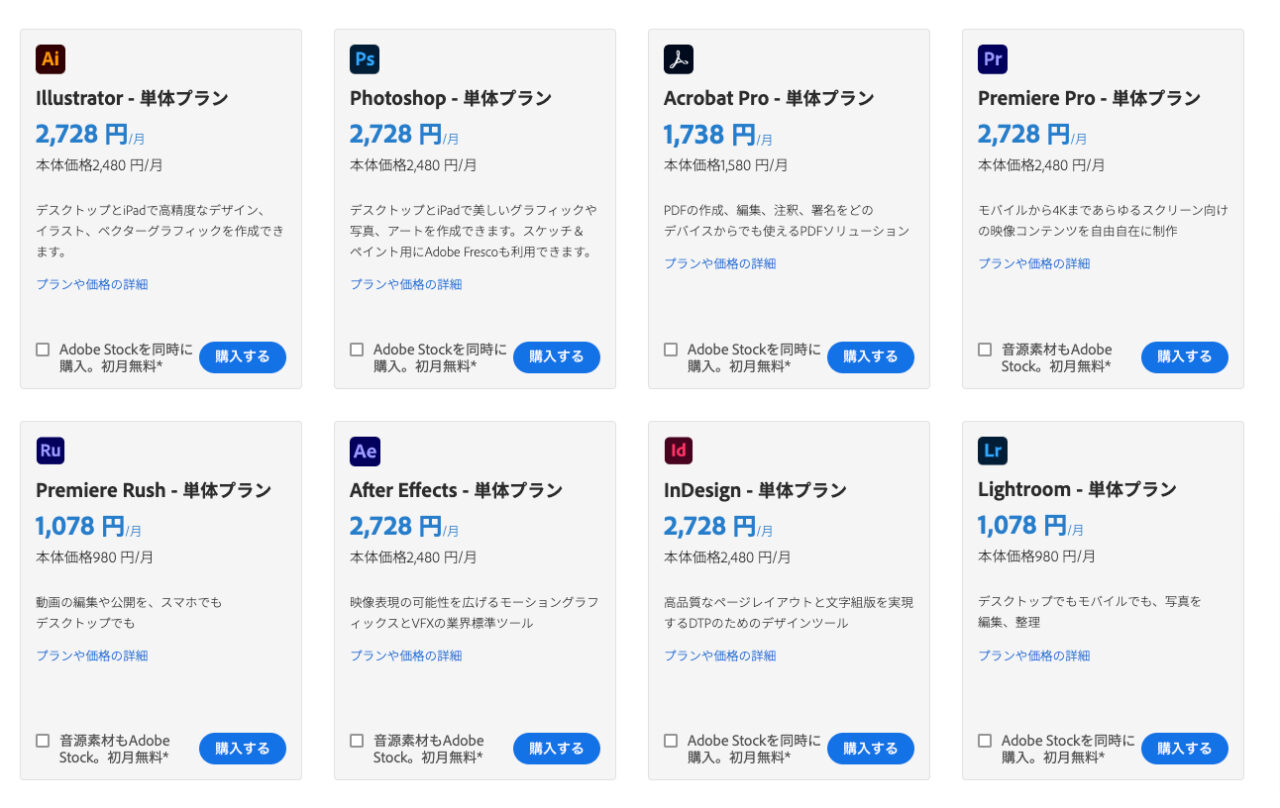The width and height of the screenshot is (1280, 808).
Task: View plan details link under Premiere Rush
Action: pos(90,655)
